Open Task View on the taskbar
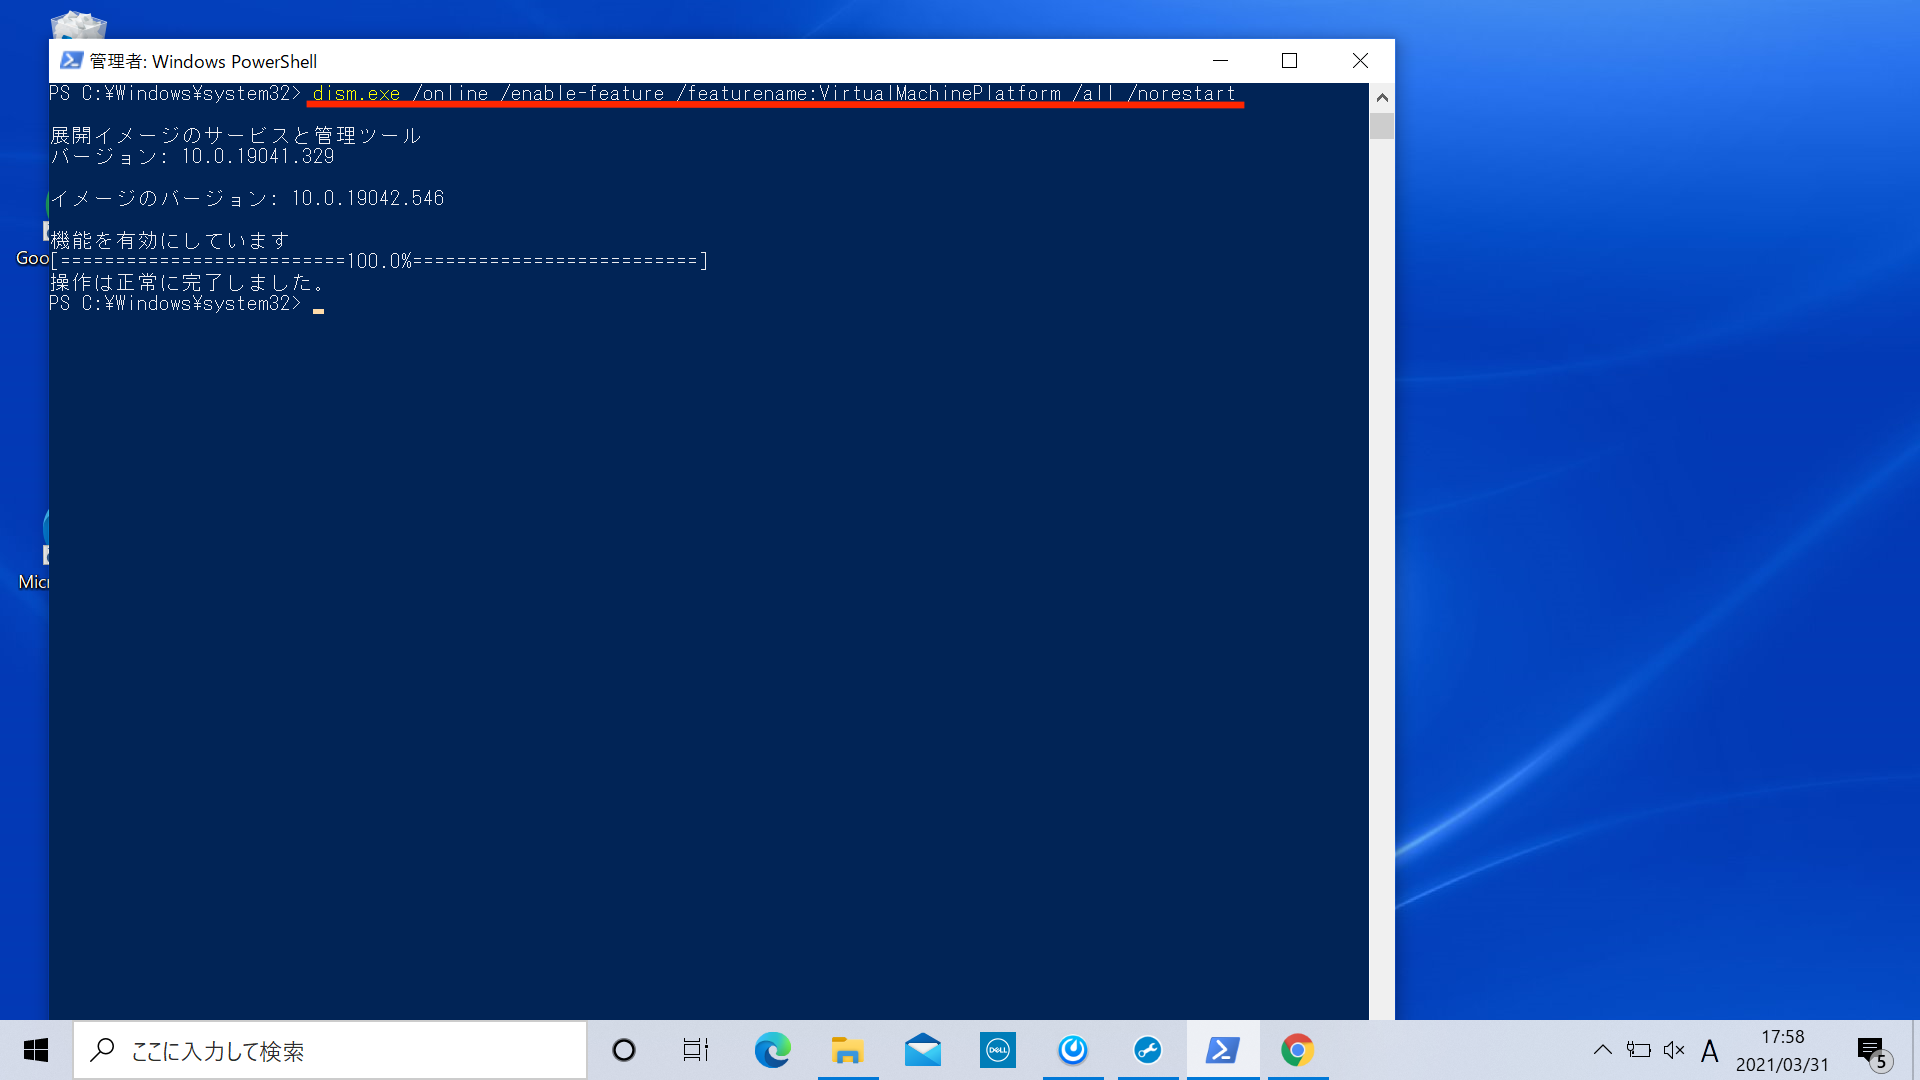The height and width of the screenshot is (1080, 1920). pyautogui.click(x=696, y=1050)
